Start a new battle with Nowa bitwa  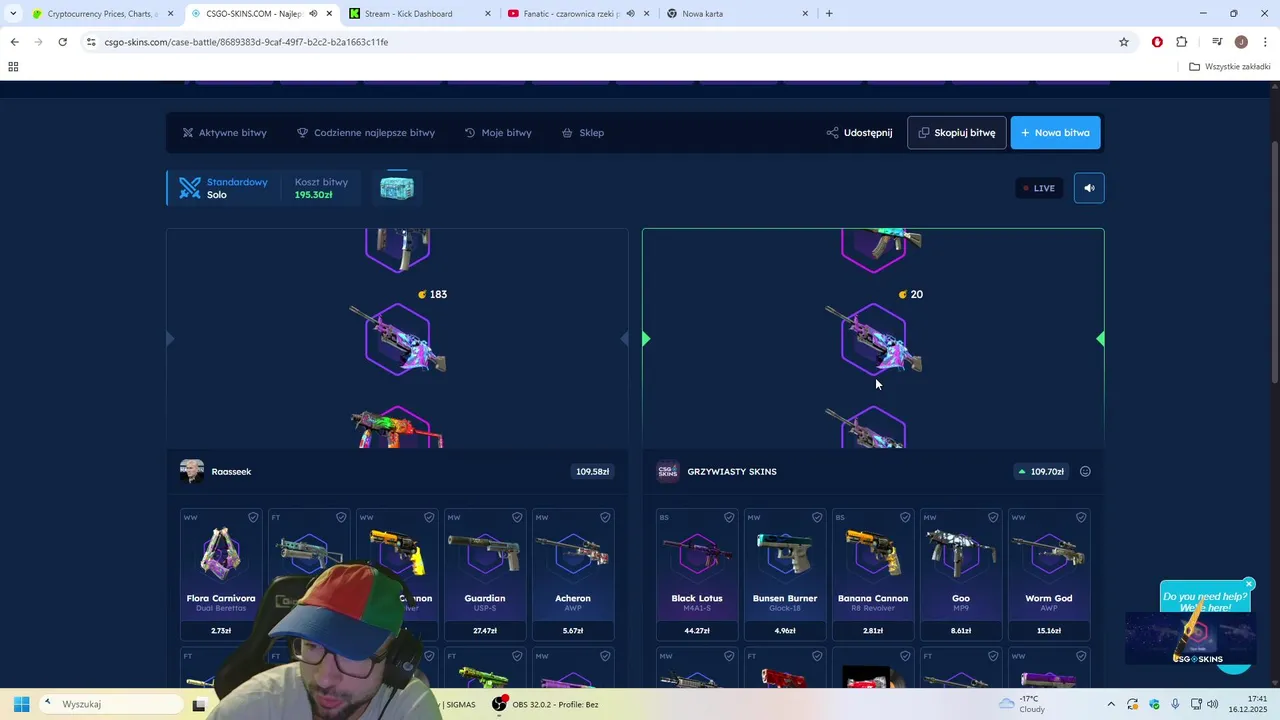pos(1055,132)
